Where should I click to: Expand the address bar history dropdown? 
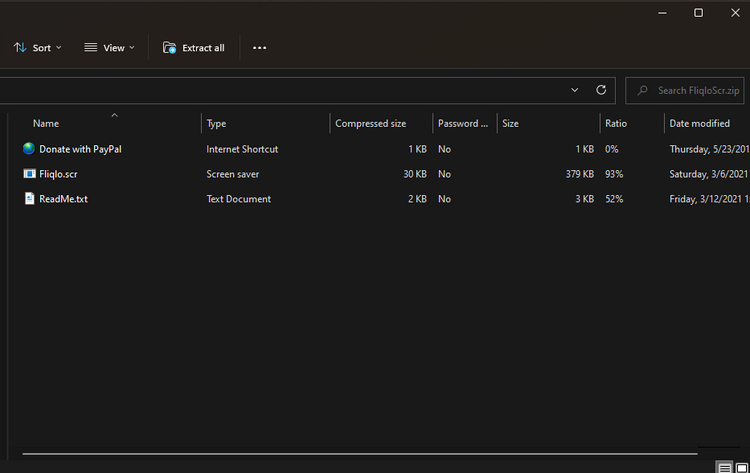click(x=574, y=90)
